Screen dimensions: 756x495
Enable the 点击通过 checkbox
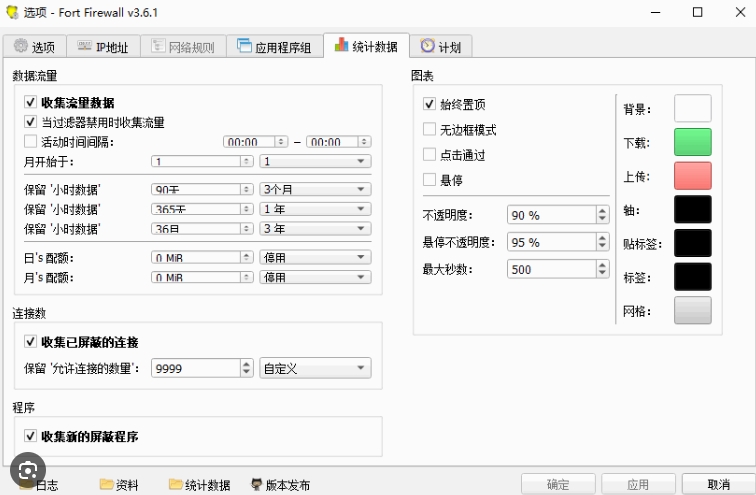(429, 155)
